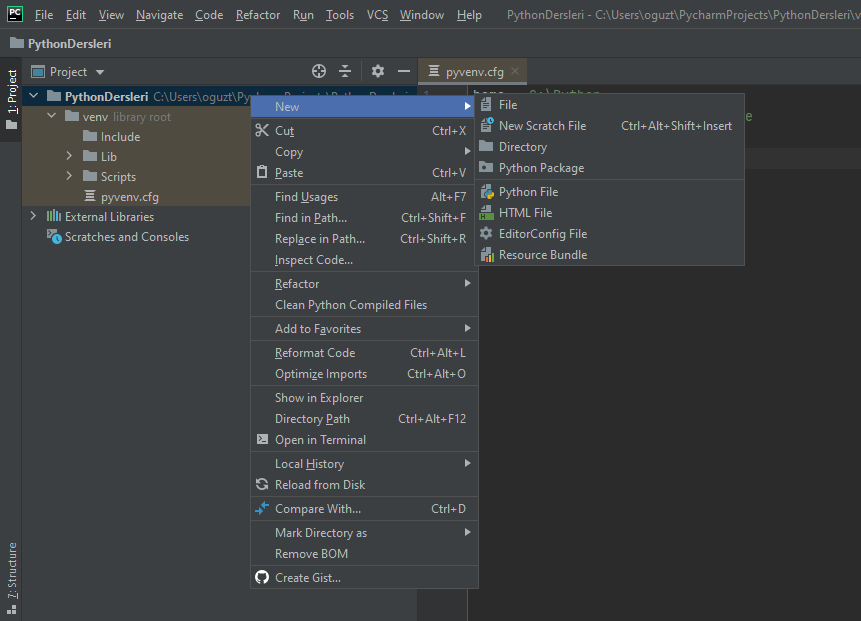Screen dimensions: 861x621
Task: Click the compare arrows icon beside Compare With
Action: 262,508
